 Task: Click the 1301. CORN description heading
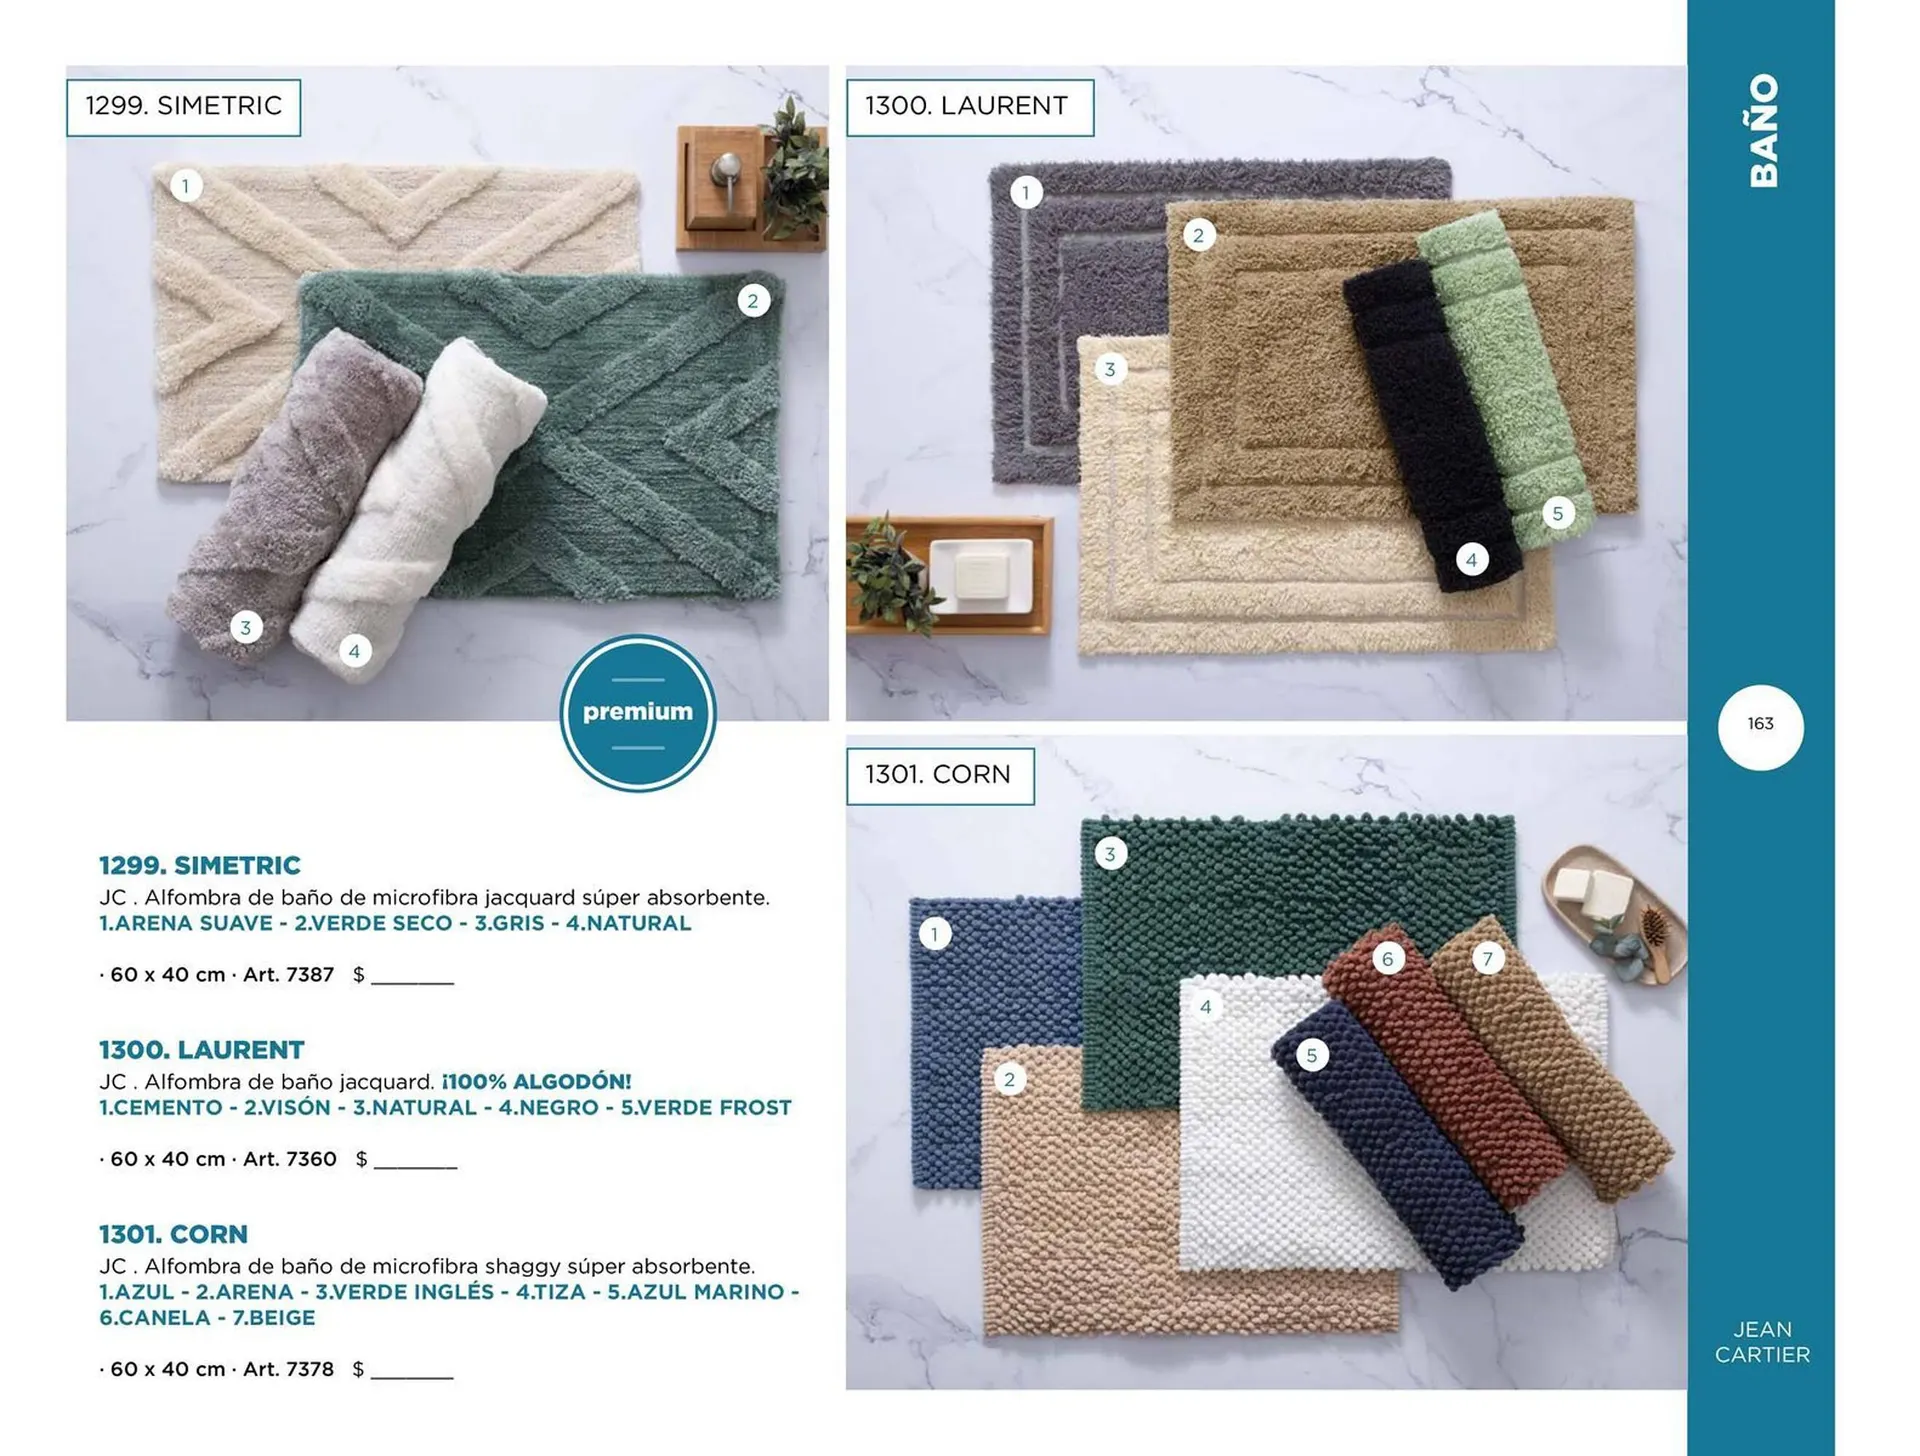coord(173,1234)
